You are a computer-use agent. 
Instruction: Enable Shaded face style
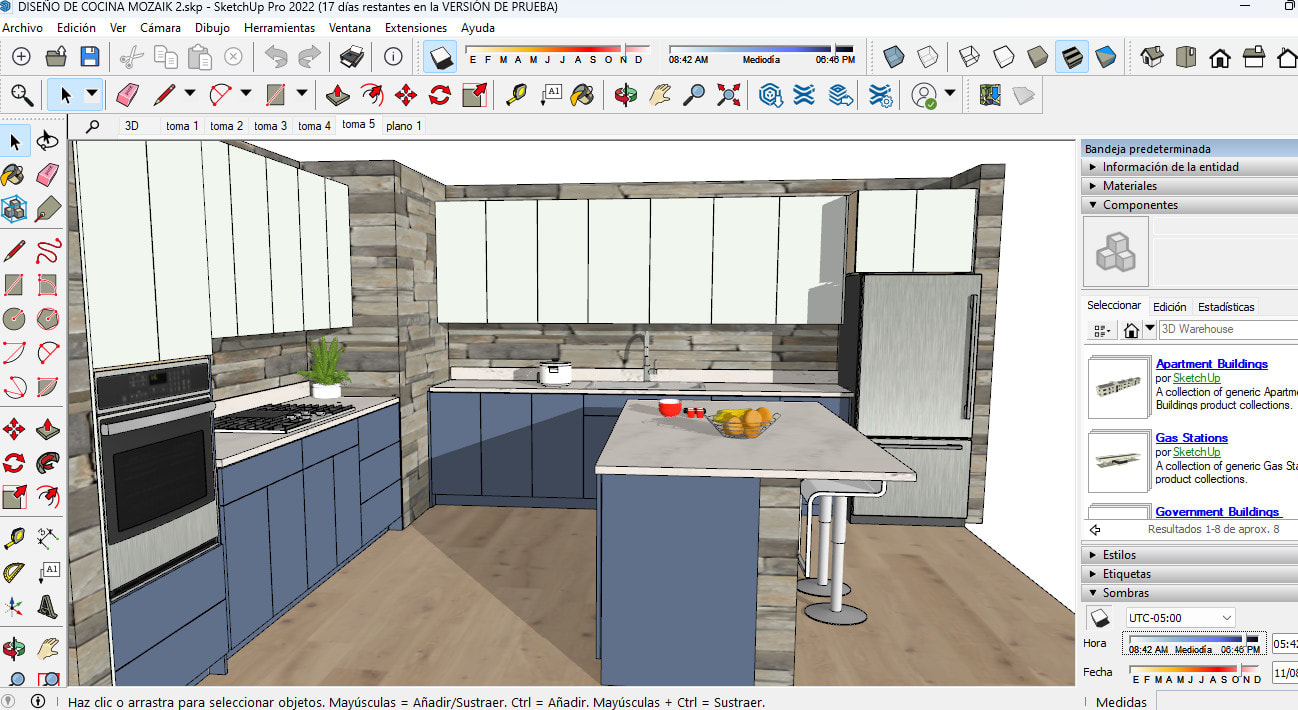click(1037, 56)
